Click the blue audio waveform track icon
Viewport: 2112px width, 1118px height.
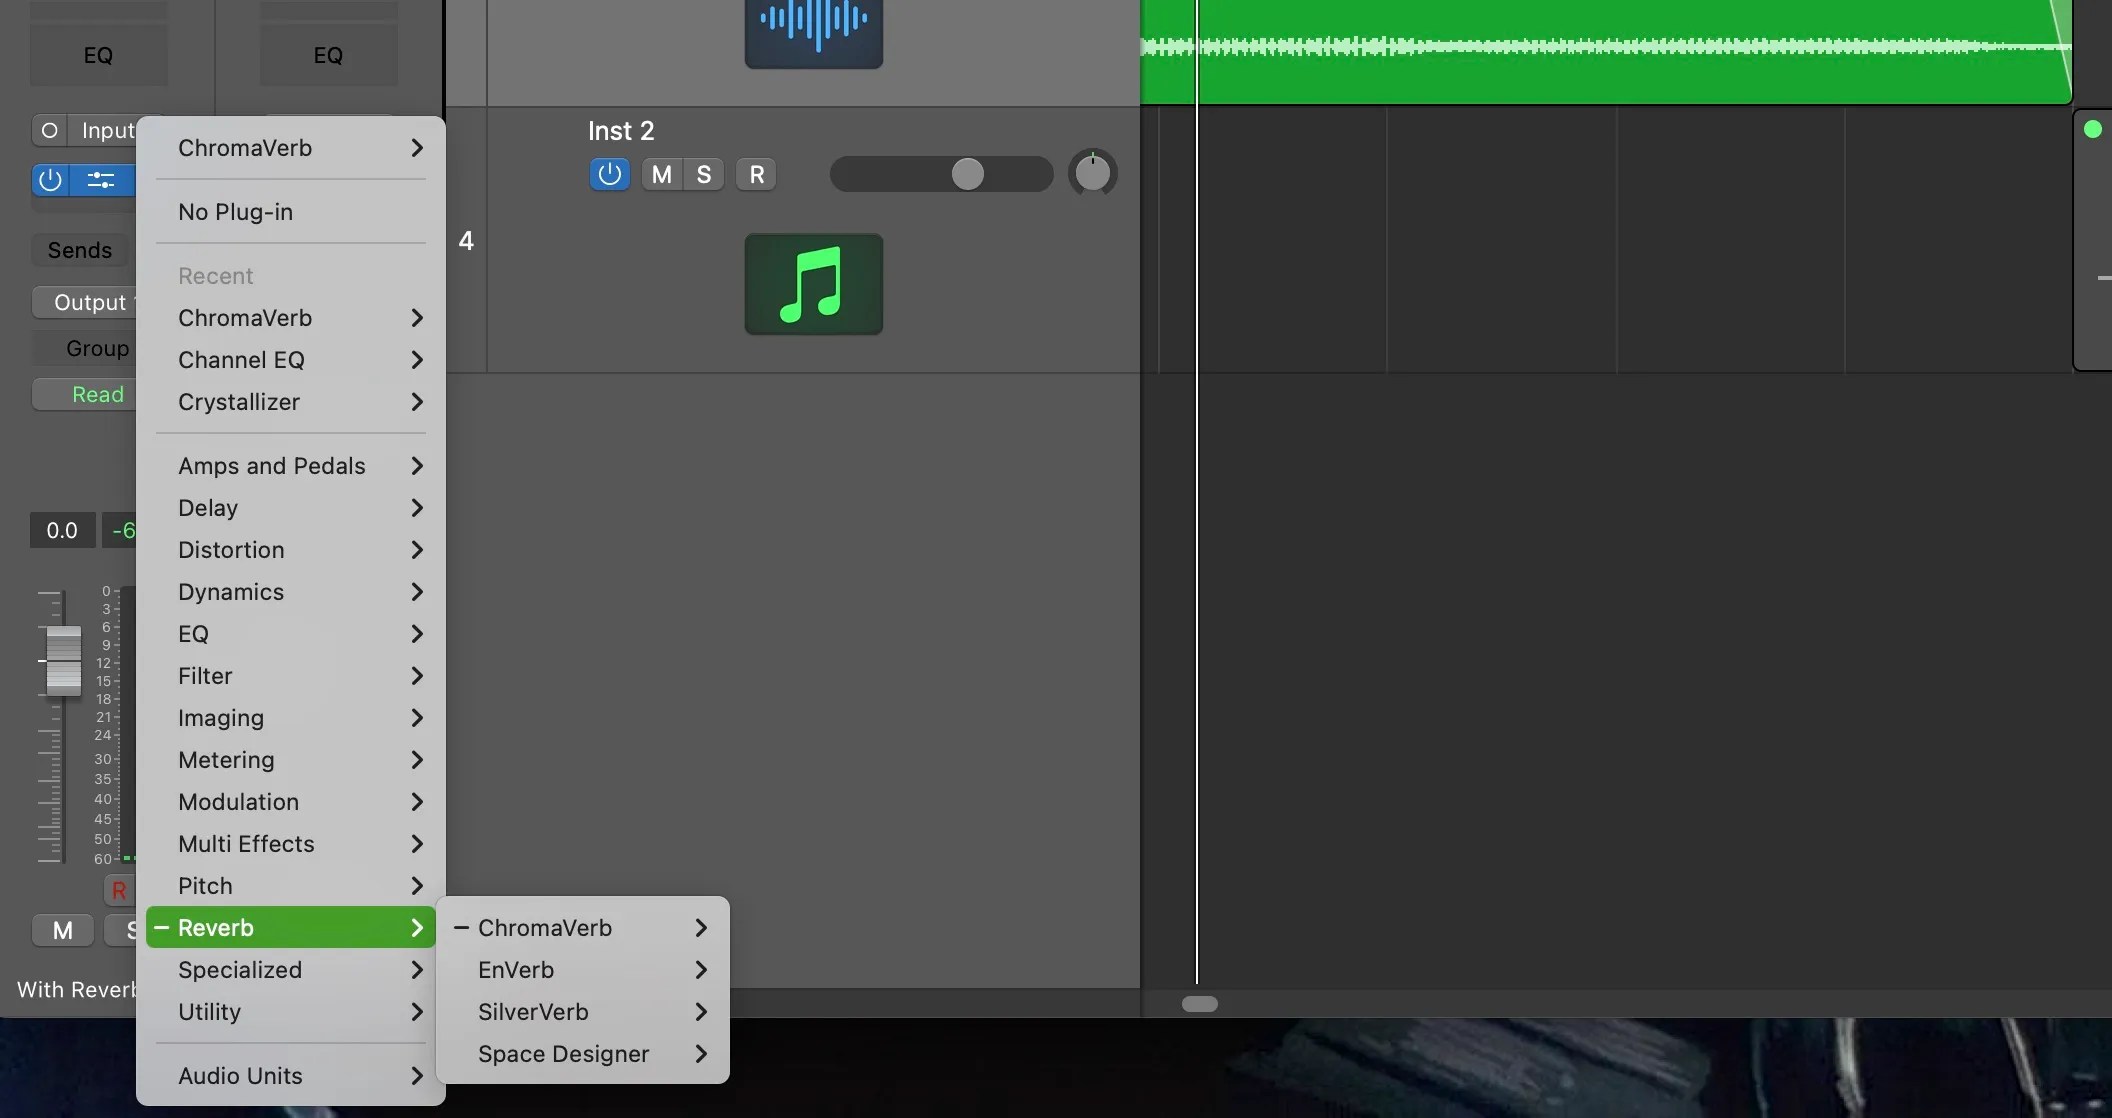tap(813, 28)
